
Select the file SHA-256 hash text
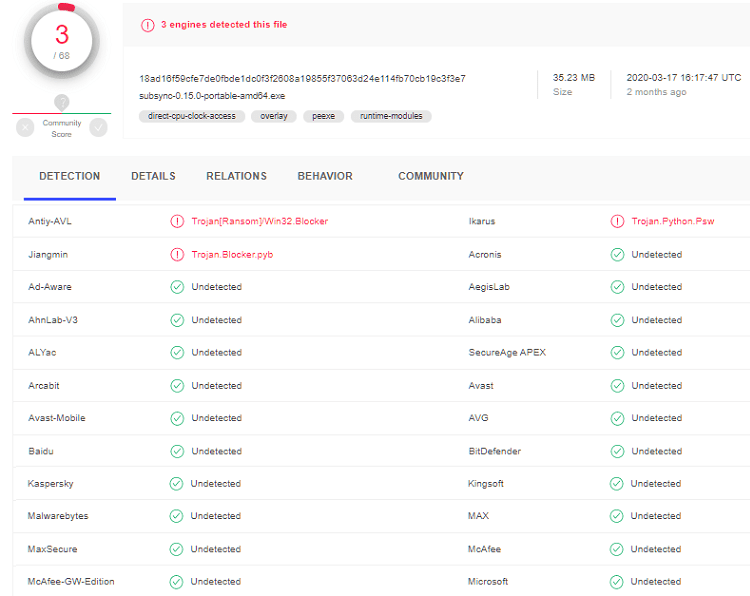pos(302,78)
